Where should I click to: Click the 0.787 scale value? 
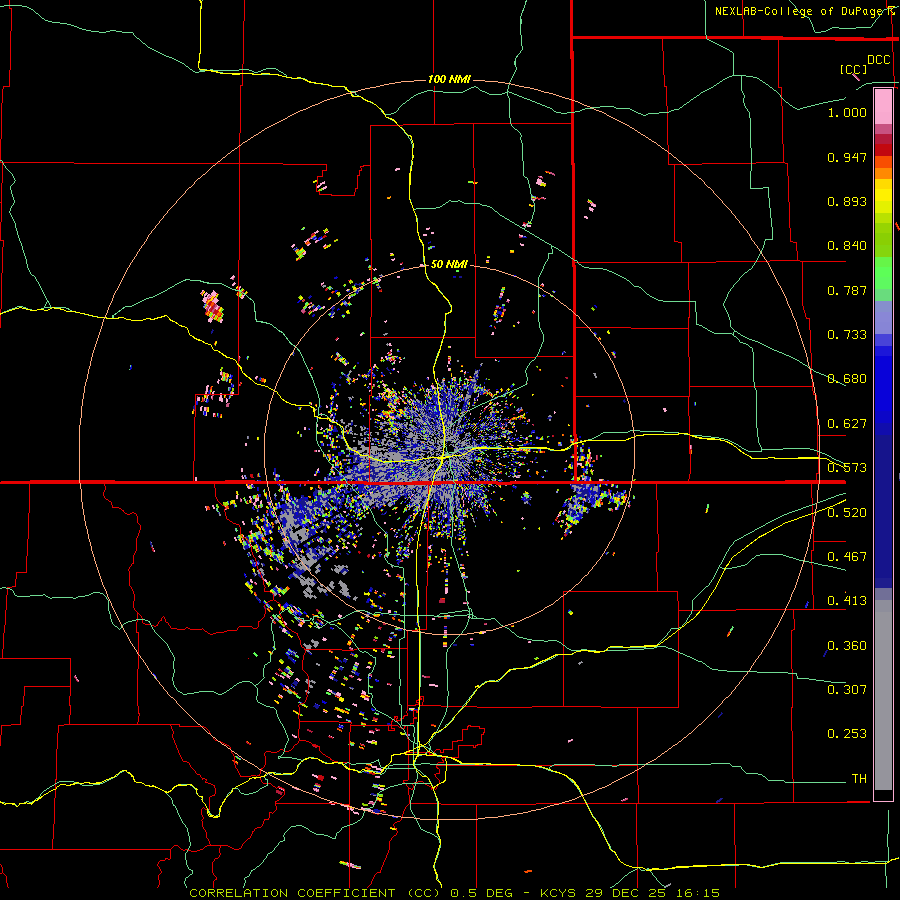pyautogui.click(x=847, y=290)
